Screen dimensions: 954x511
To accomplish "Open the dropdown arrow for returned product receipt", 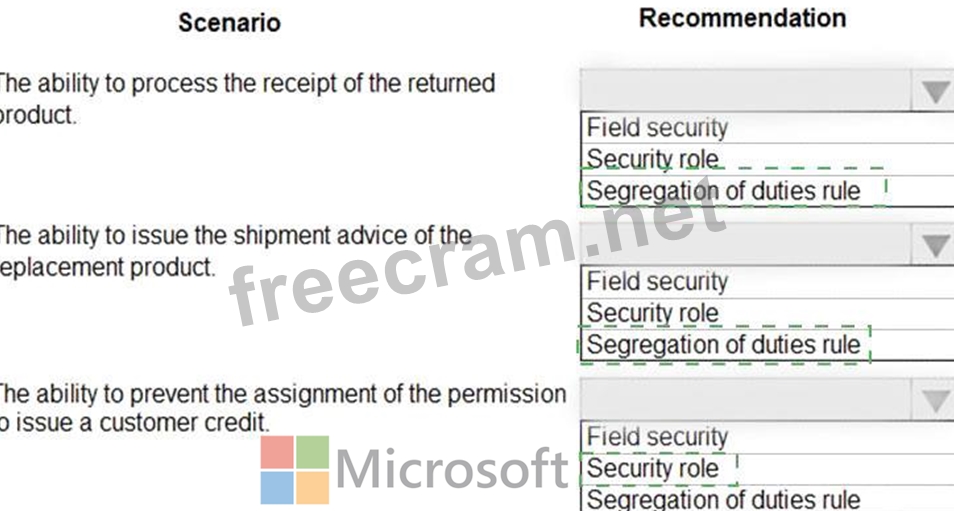I will 935,93.
